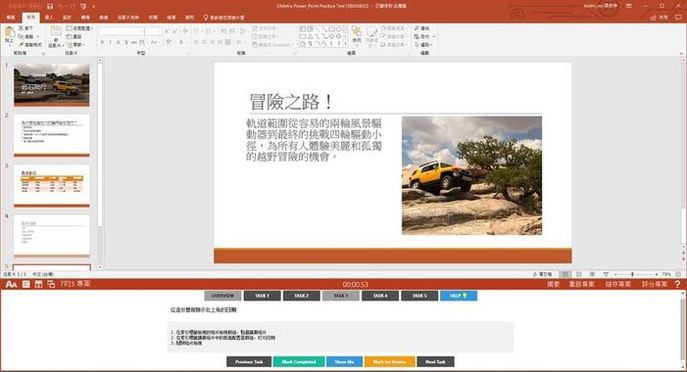Screen dimensions: 687x372
Task: Open character spacing options
Action: tap(143, 43)
